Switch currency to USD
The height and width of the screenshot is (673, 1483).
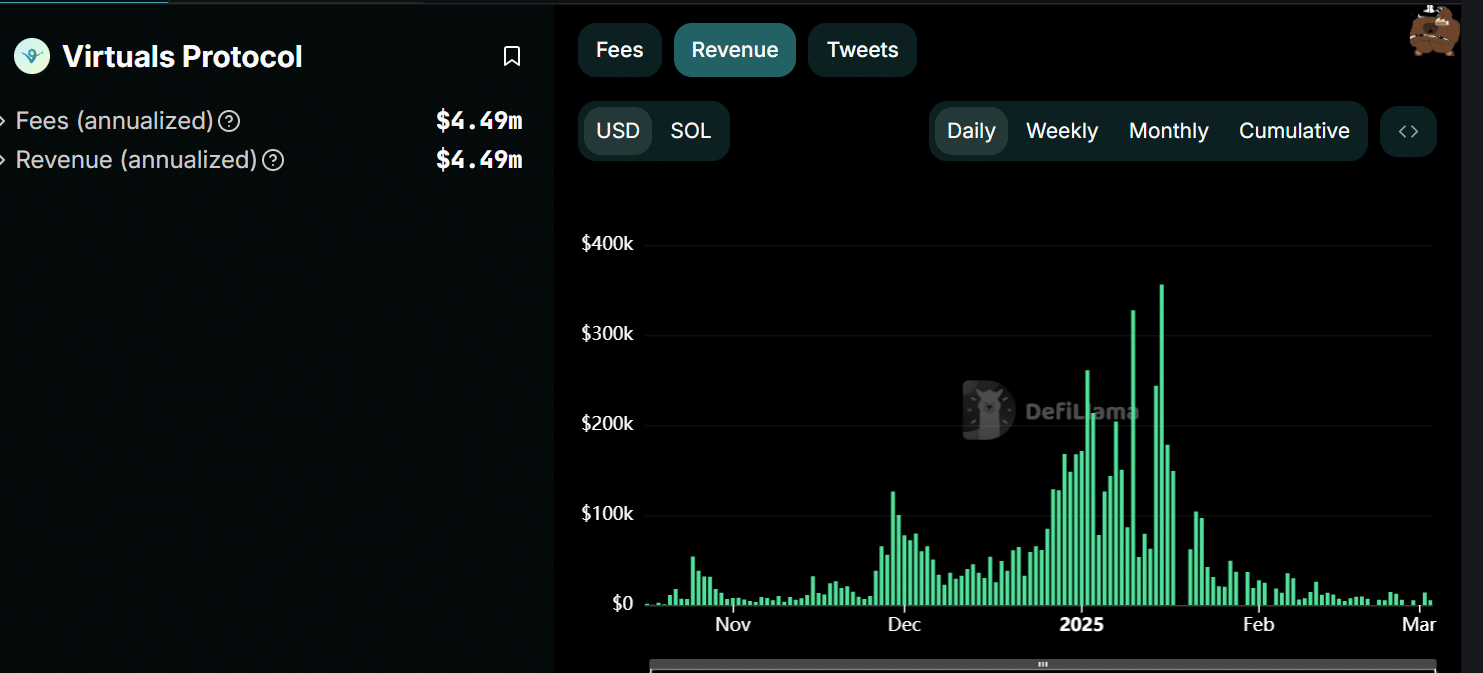click(x=618, y=131)
